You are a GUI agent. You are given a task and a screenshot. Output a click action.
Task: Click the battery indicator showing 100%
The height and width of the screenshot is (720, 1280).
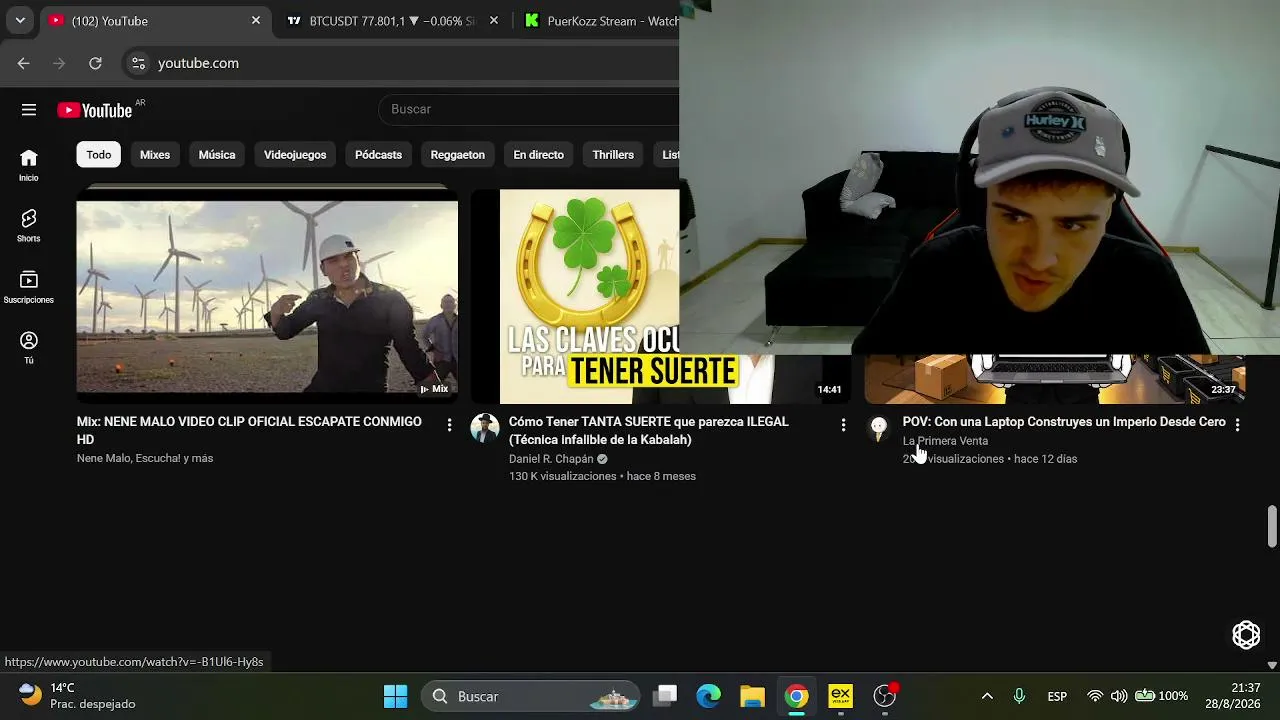point(1161,696)
